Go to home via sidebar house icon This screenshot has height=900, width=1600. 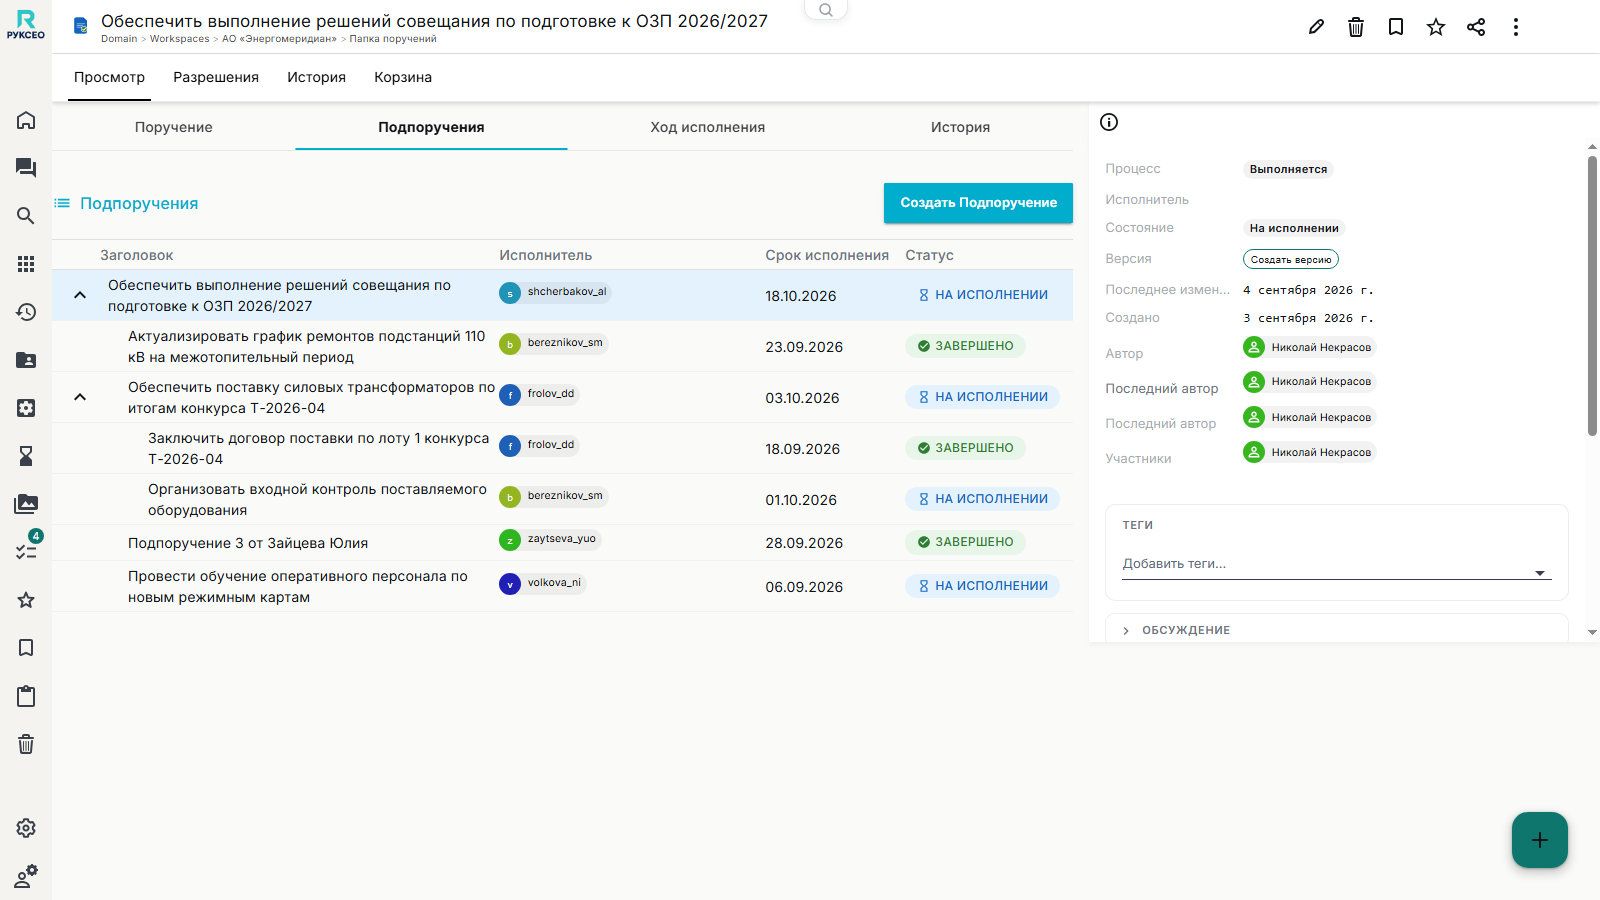[26, 120]
